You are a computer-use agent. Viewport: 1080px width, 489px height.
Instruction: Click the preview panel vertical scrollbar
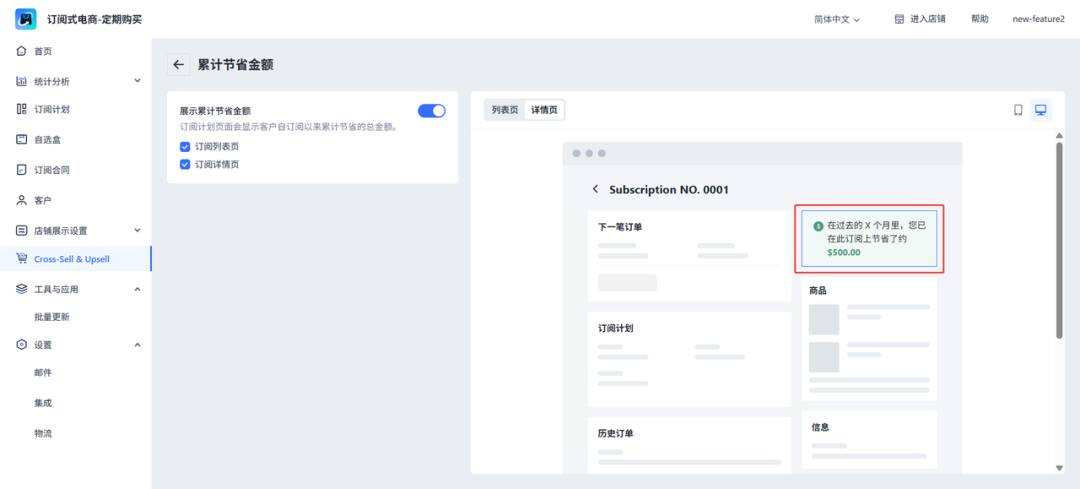tap(1059, 240)
